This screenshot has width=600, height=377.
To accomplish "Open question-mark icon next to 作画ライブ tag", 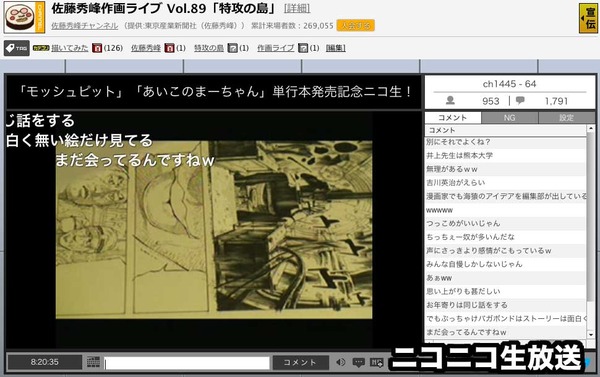I will coord(303,48).
